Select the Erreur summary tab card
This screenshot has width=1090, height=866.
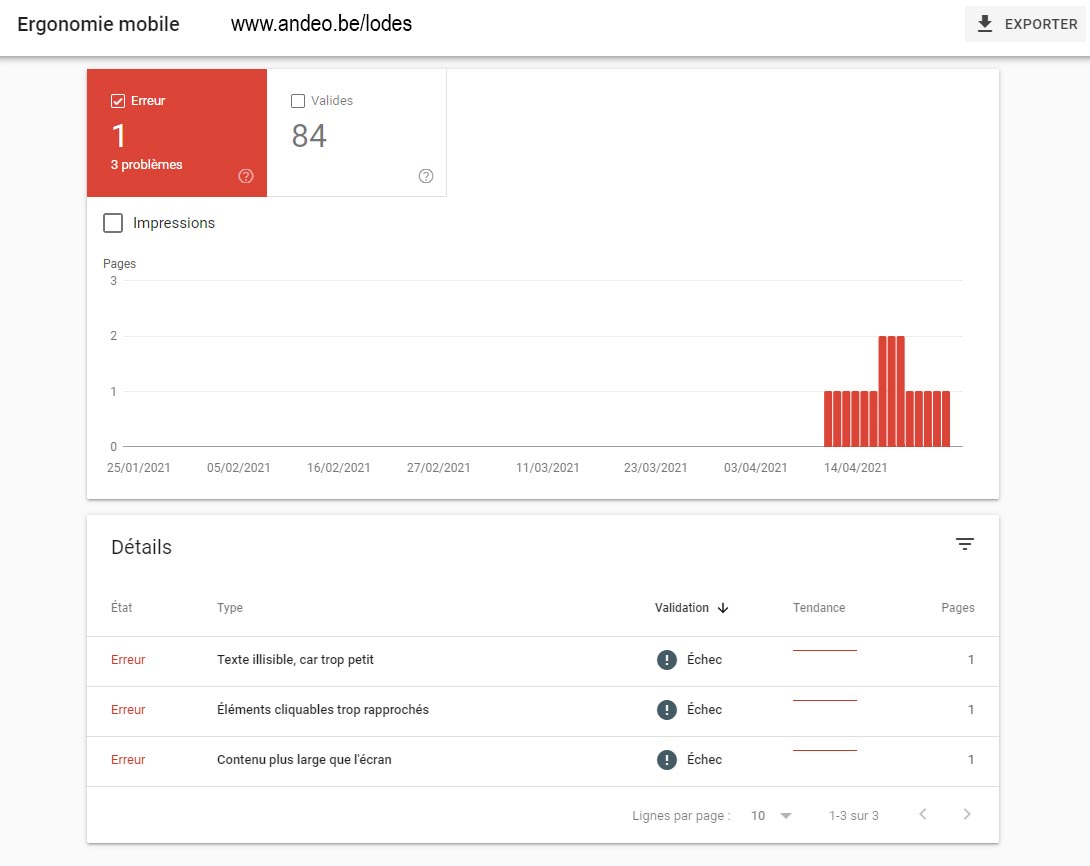(177, 135)
